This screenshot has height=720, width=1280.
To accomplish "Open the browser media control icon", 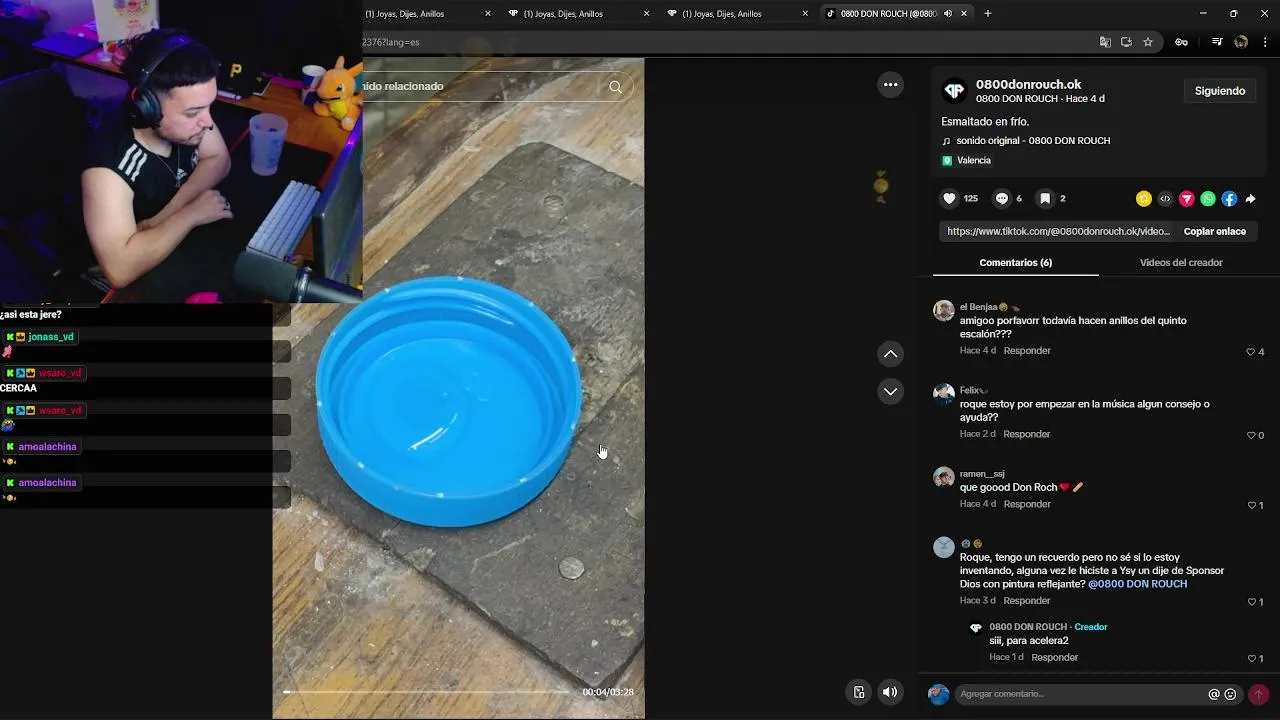I will click(x=1217, y=42).
